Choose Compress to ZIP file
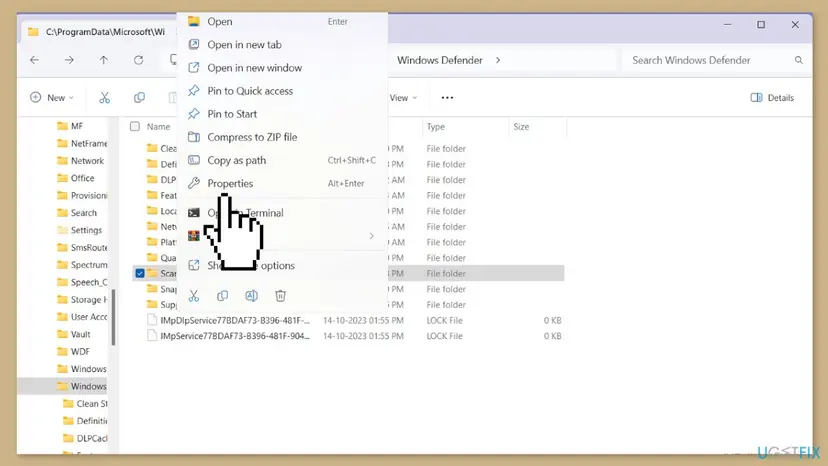The height and width of the screenshot is (466, 828). [x=283, y=137]
